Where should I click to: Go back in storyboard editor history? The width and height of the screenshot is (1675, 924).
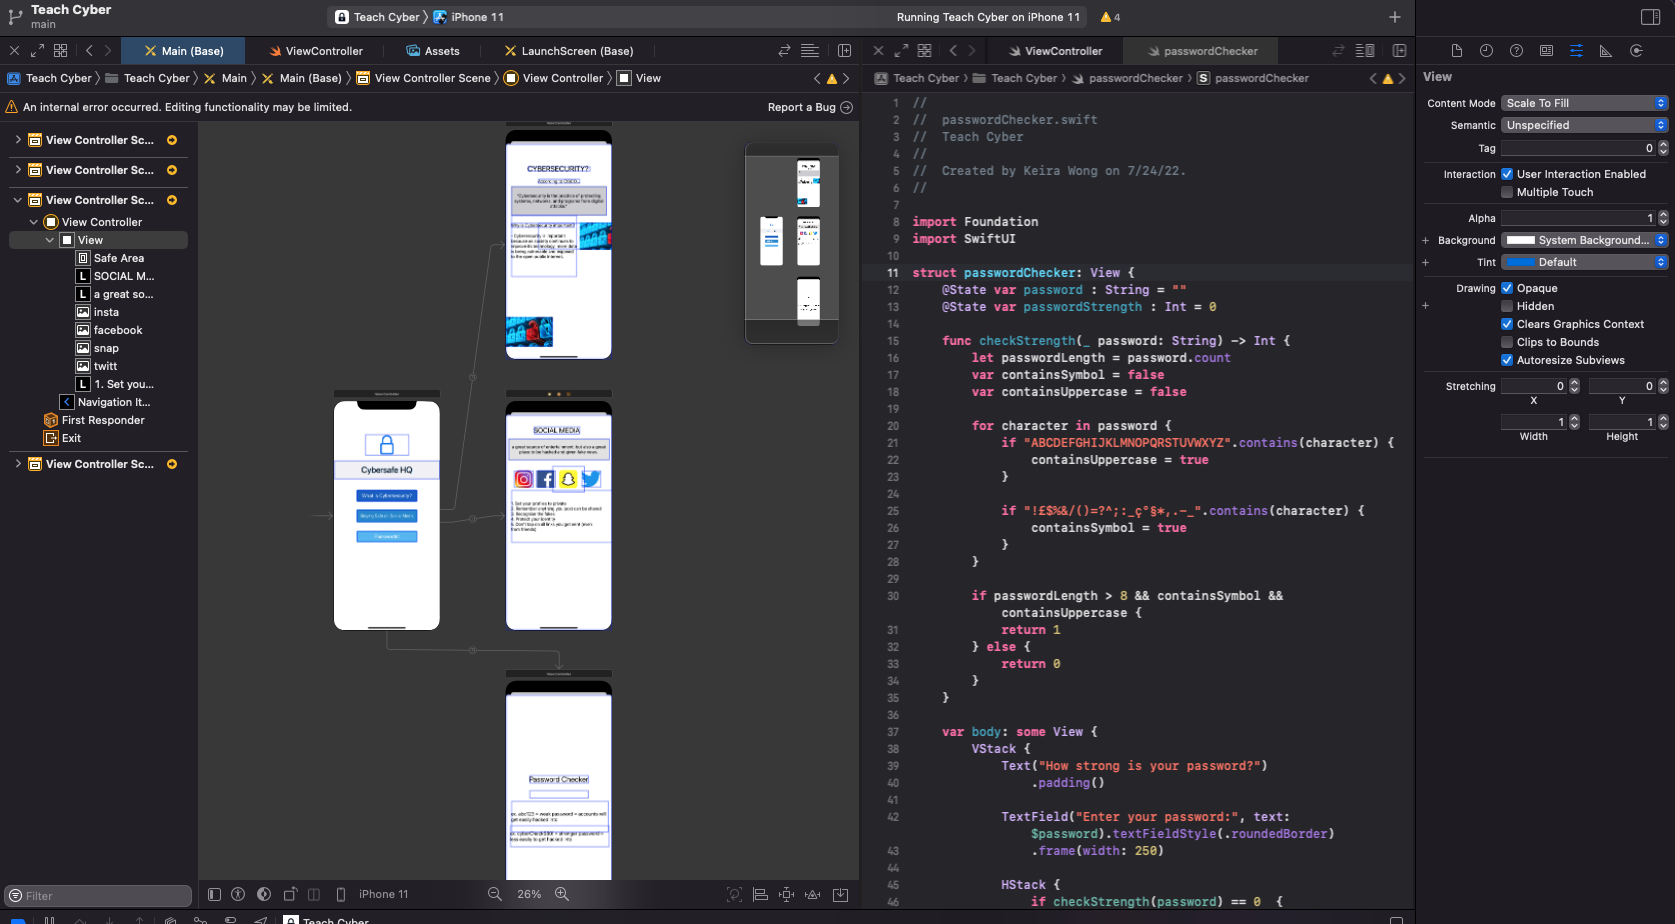[89, 51]
